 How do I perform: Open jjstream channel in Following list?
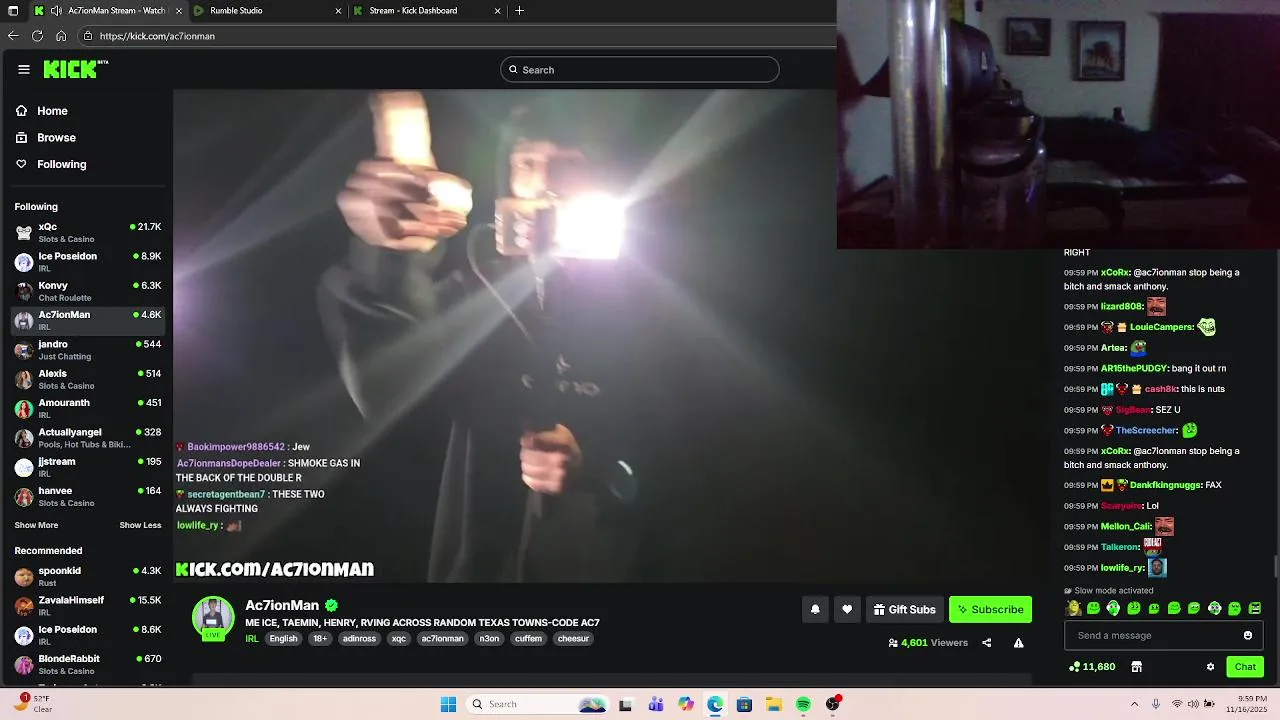pos(88,467)
